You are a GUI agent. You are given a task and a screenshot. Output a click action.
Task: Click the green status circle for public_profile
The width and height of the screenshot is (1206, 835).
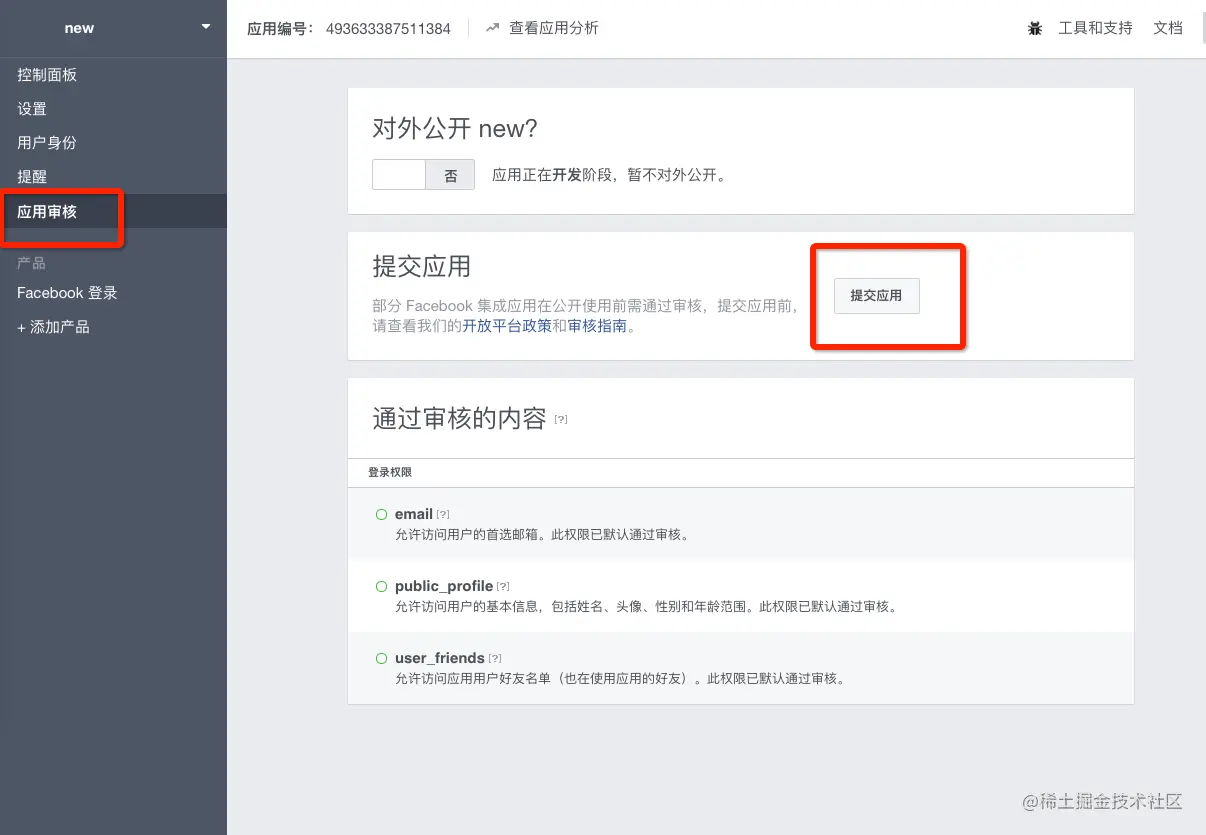(381, 586)
